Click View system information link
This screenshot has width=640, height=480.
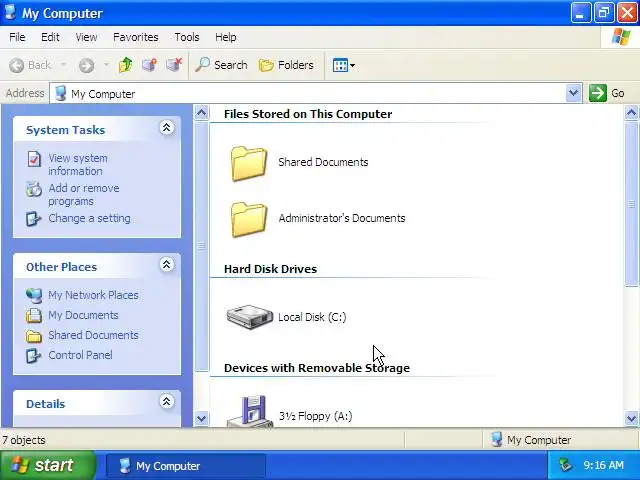click(78, 164)
